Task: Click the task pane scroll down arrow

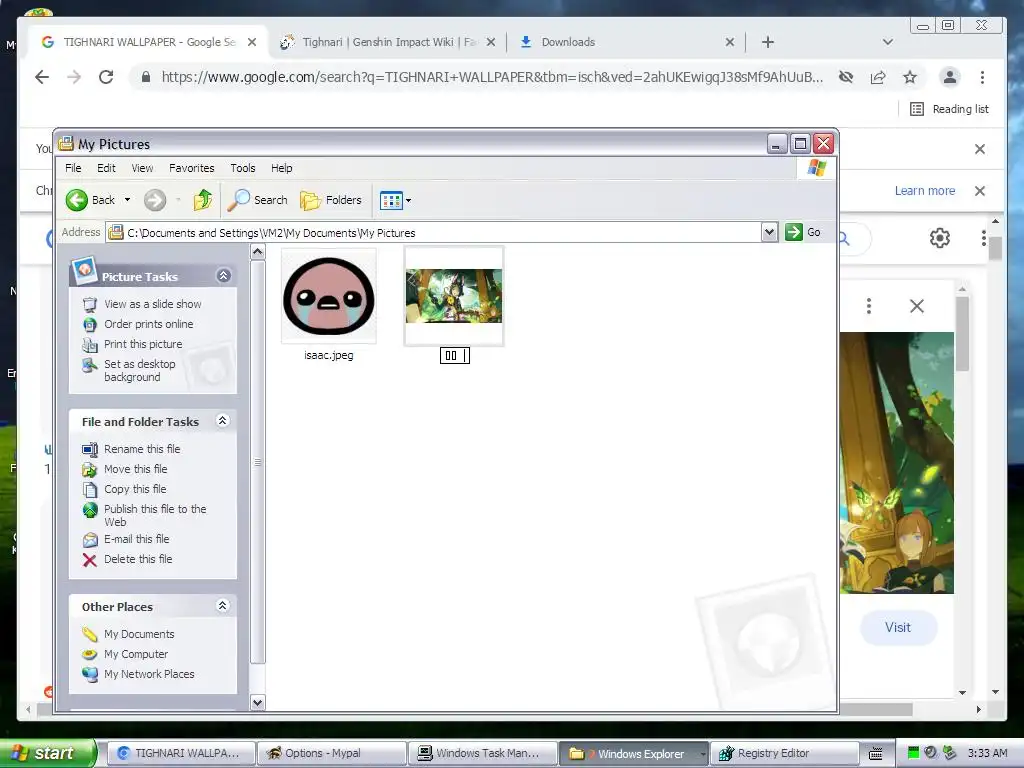Action: pos(258,703)
